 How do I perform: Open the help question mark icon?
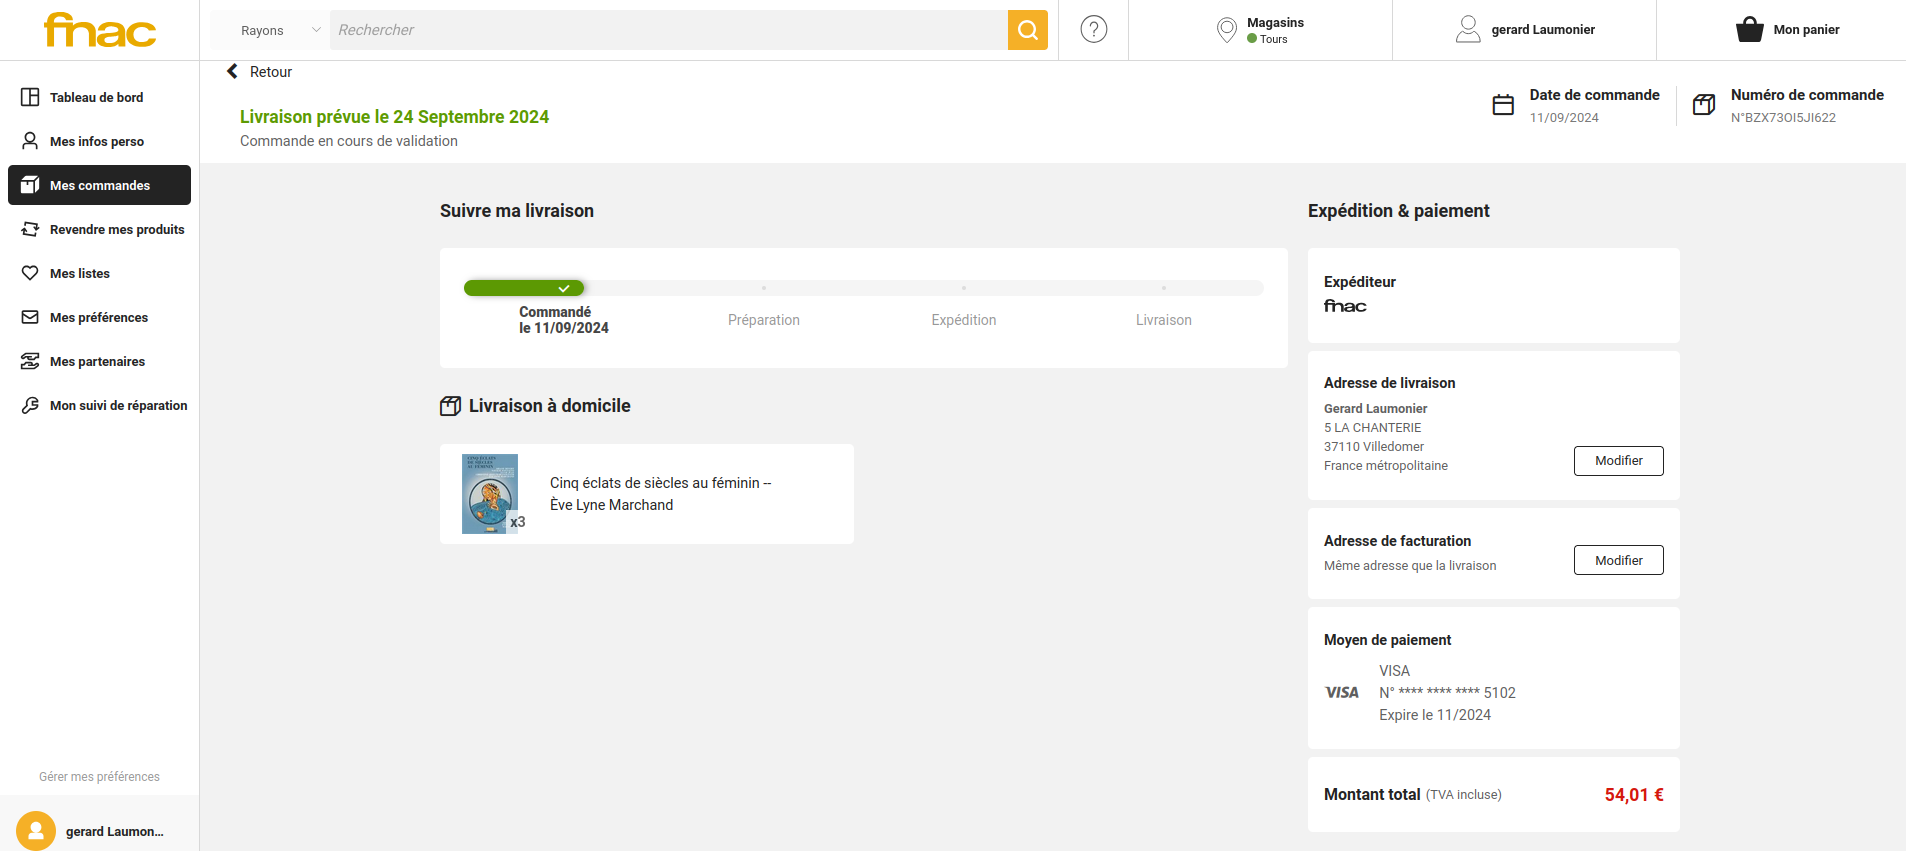coord(1093,30)
